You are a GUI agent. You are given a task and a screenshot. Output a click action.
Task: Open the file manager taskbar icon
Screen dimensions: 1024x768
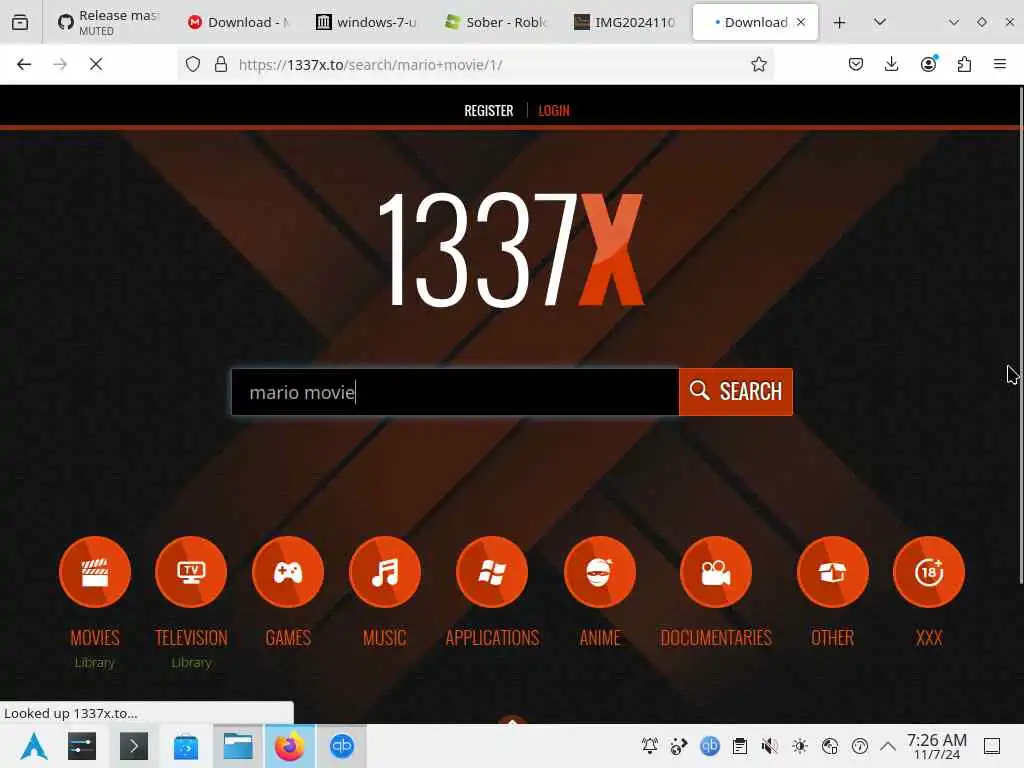pyautogui.click(x=238, y=746)
